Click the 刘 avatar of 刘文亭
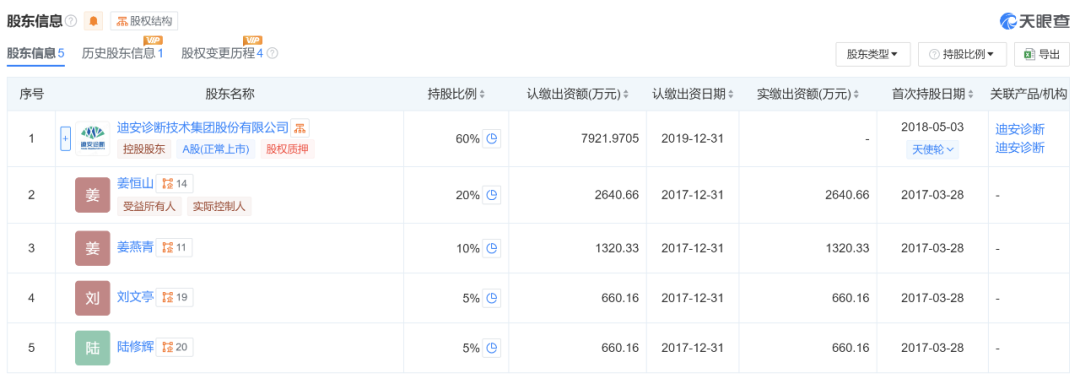The width and height of the screenshot is (1080, 384). click(x=92, y=298)
